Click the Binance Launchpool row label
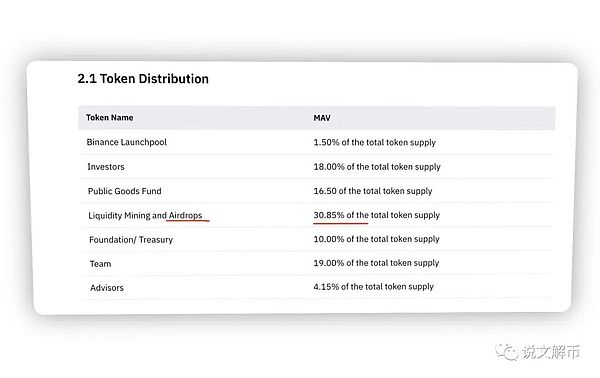The width and height of the screenshot is (600, 378). pyautogui.click(x=127, y=142)
